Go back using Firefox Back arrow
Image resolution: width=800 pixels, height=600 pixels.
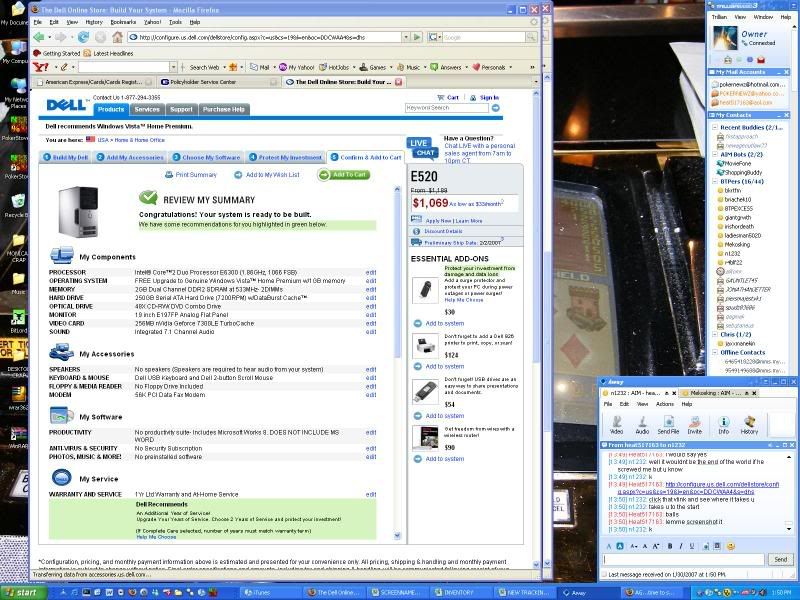pos(39,37)
